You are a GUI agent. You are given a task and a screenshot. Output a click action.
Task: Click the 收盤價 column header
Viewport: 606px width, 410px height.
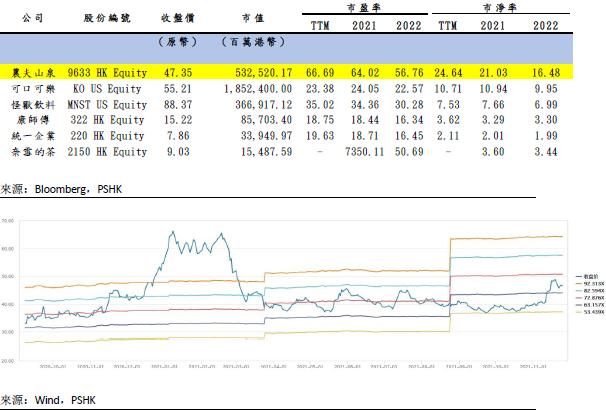pyautogui.click(x=178, y=18)
